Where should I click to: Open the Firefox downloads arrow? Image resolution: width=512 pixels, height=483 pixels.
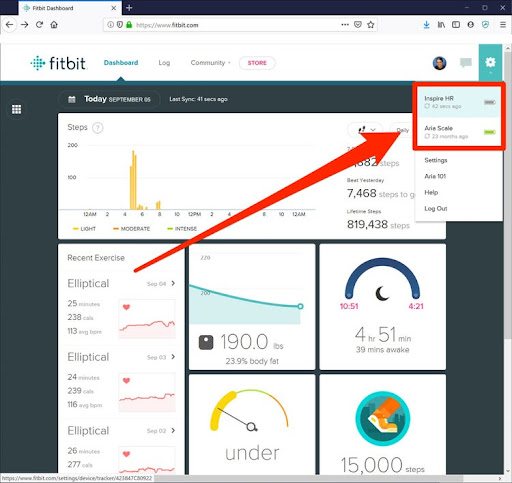[426, 25]
